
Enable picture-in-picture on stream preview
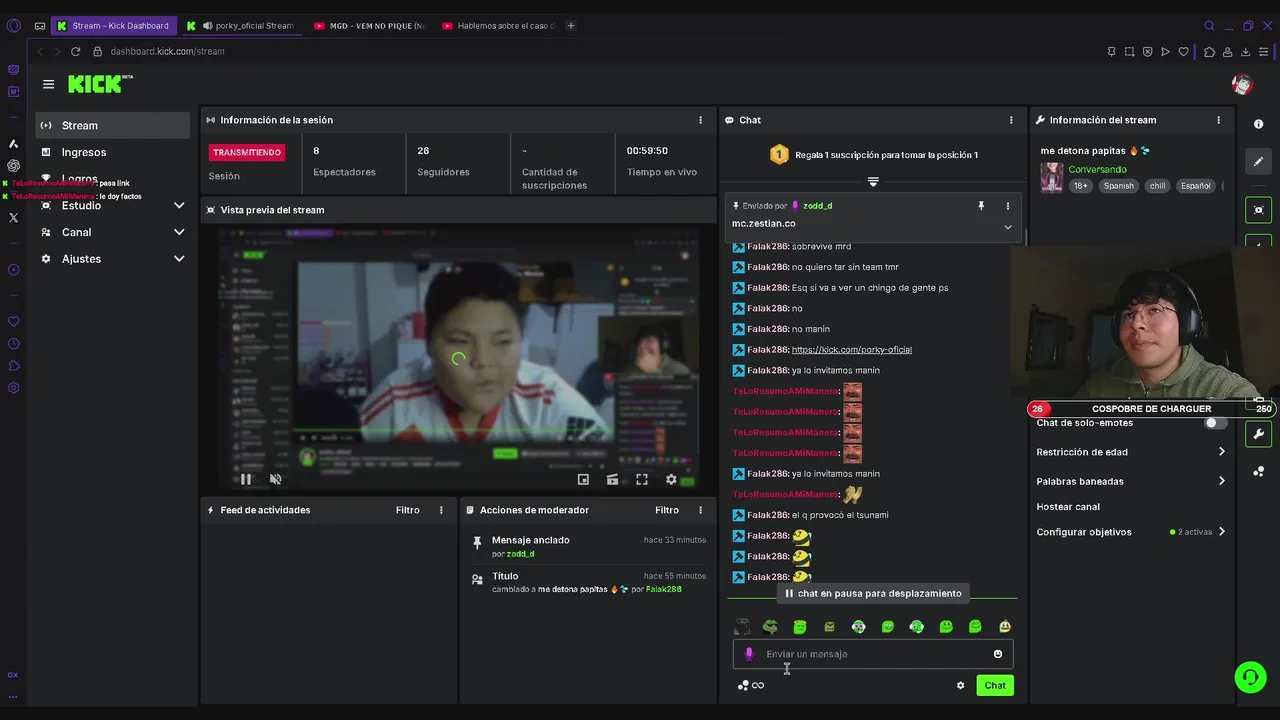[x=583, y=480]
